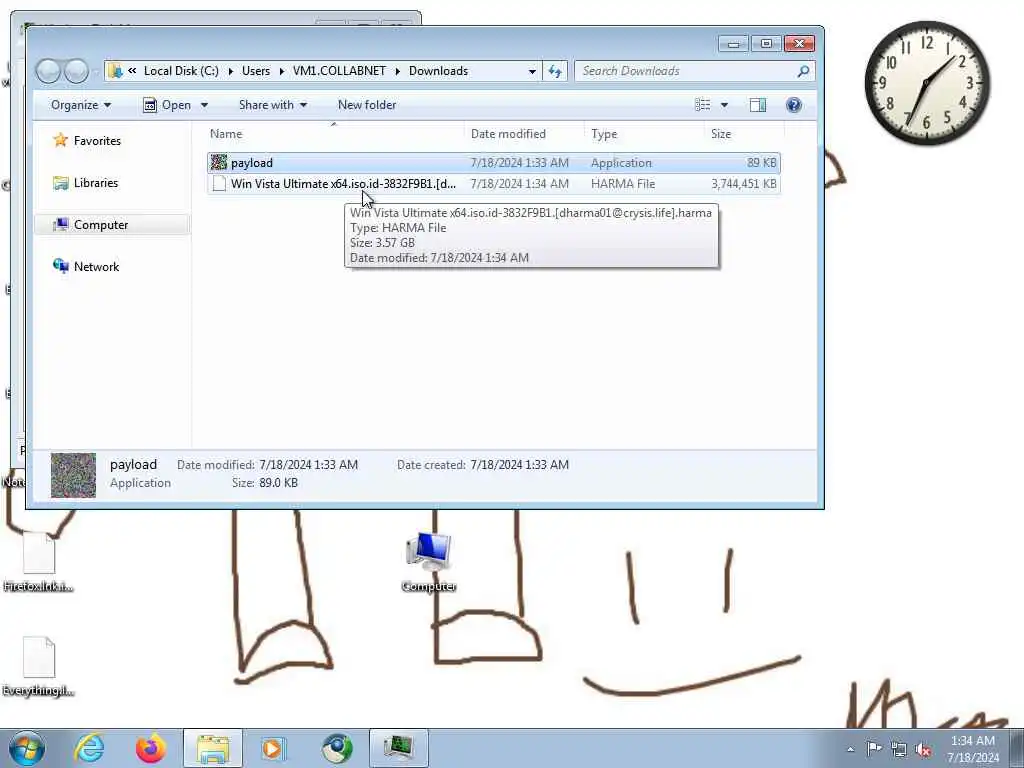The width and height of the screenshot is (1024, 768).
Task: Click the refresh button beside the address bar
Action: click(x=555, y=71)
